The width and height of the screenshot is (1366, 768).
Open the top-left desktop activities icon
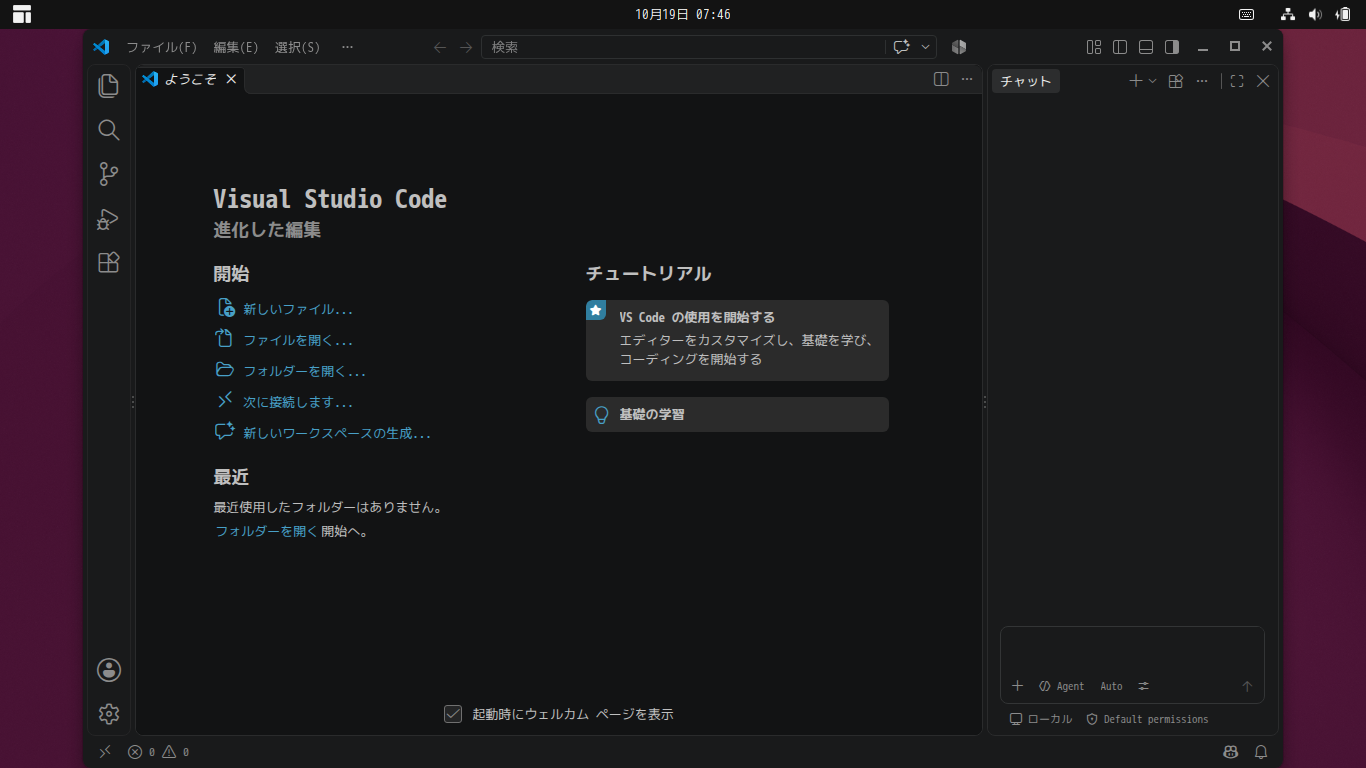pos(22,14)
